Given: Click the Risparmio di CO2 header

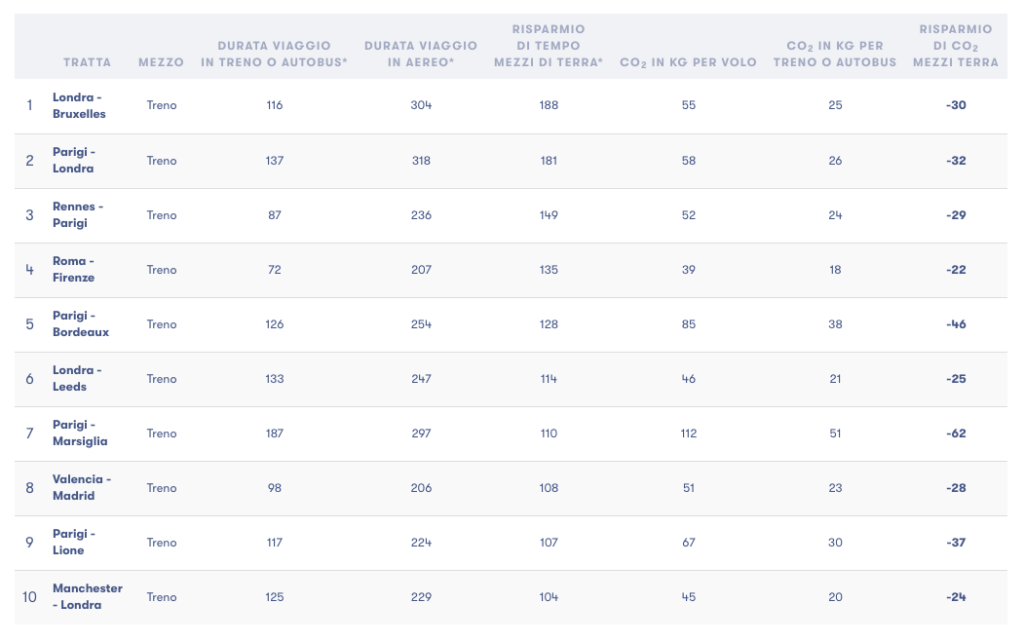Looking at the screenshot, I should pos(955,46).
